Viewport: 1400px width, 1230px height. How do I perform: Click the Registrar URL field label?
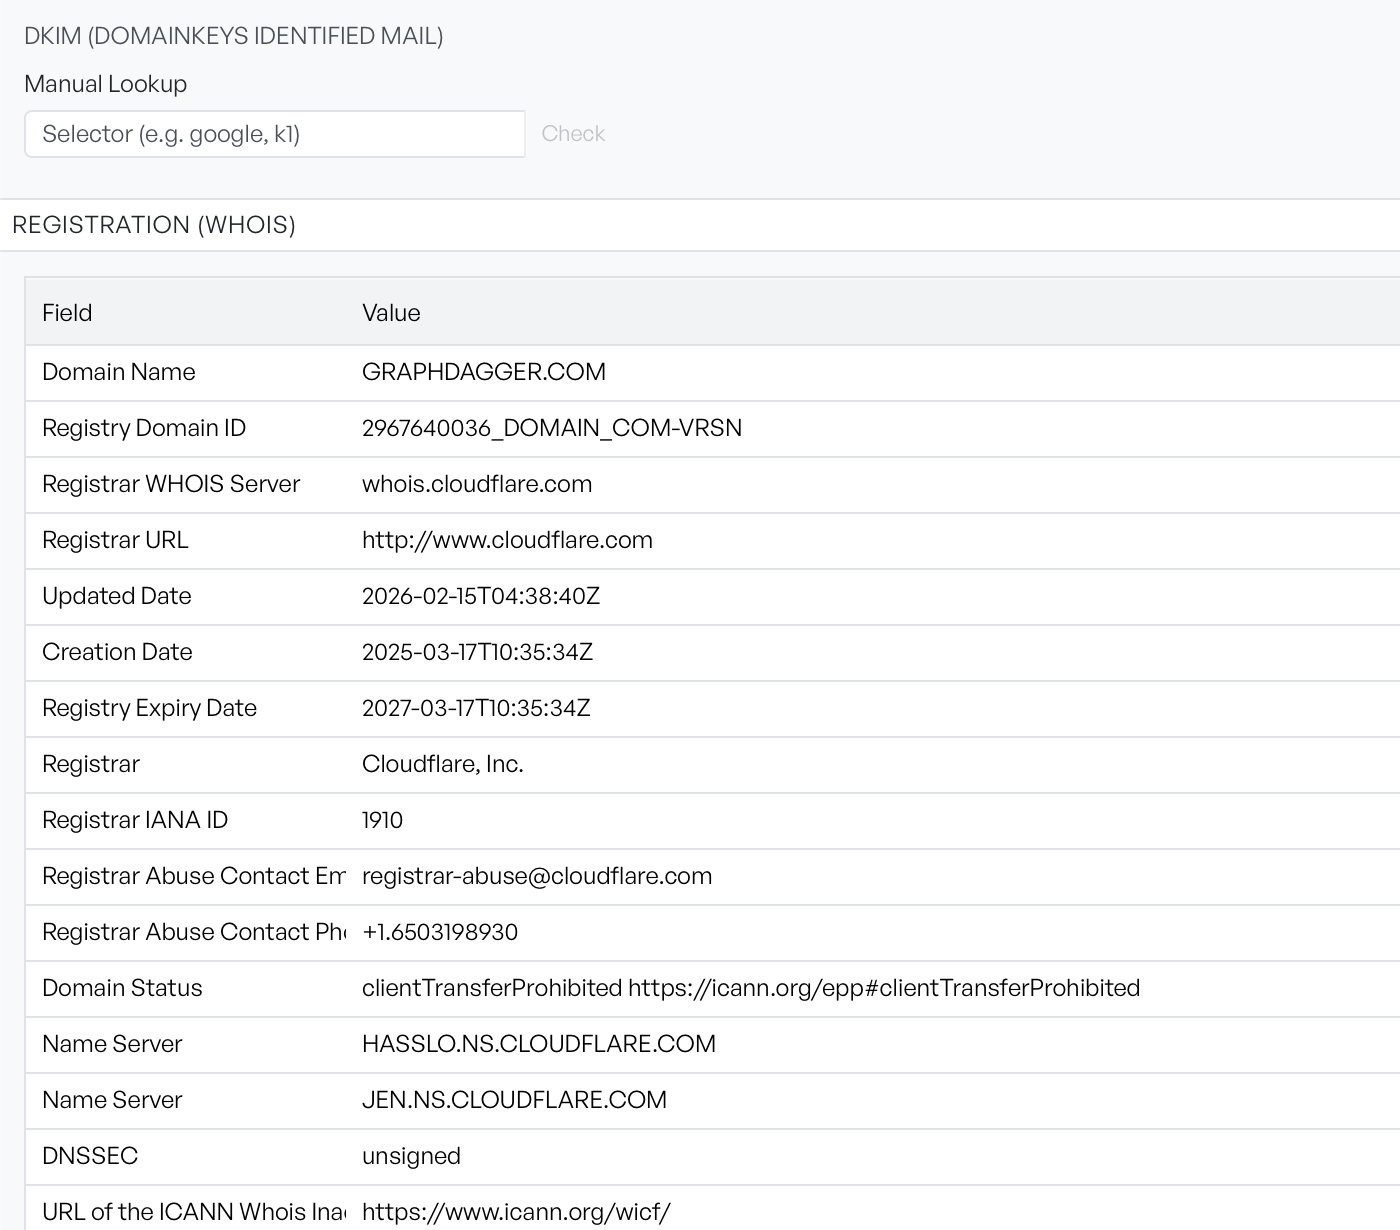tap(115, 540)
